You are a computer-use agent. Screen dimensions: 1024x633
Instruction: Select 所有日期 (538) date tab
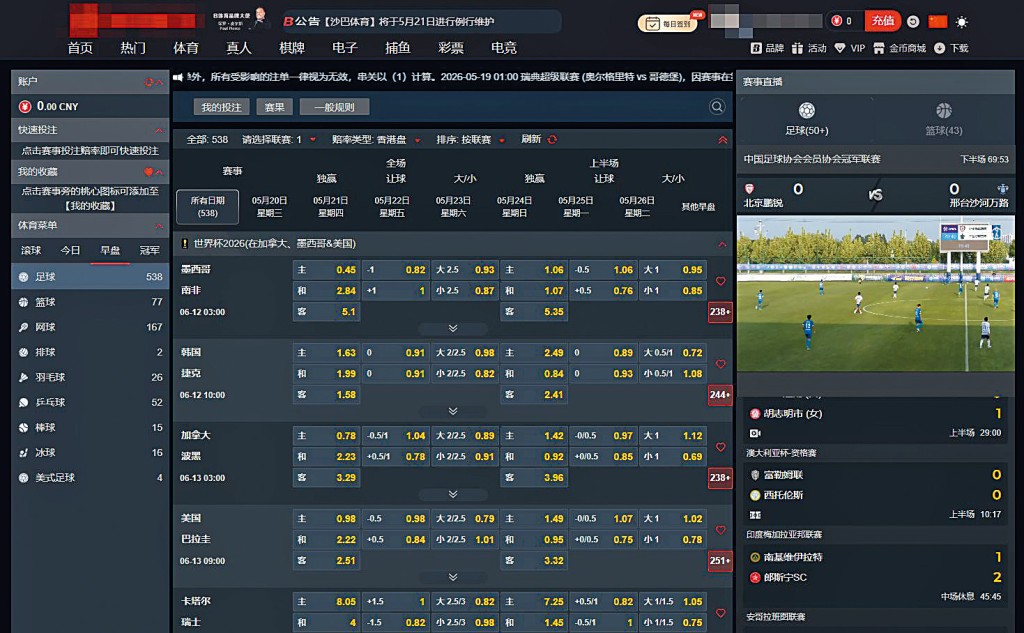pos(208,206)
